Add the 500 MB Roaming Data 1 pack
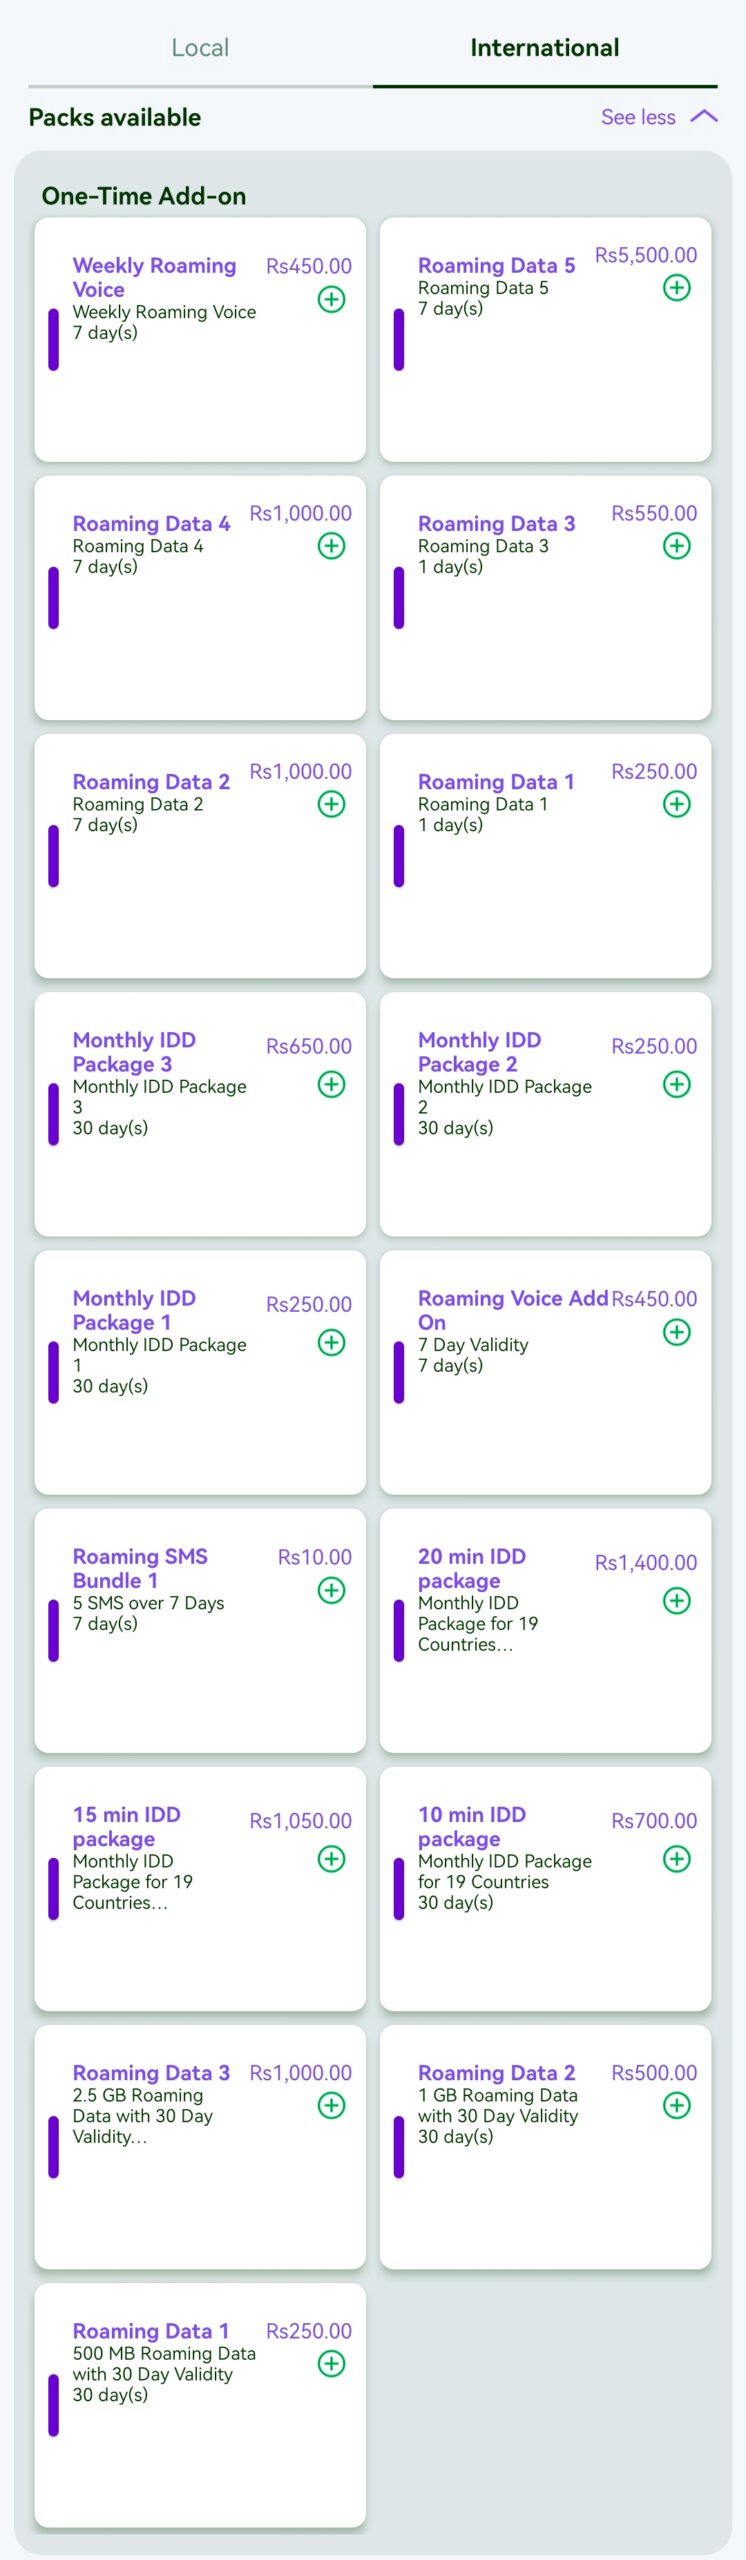Viewport: 746px width, 2560px height. (x=331, y=2364)
